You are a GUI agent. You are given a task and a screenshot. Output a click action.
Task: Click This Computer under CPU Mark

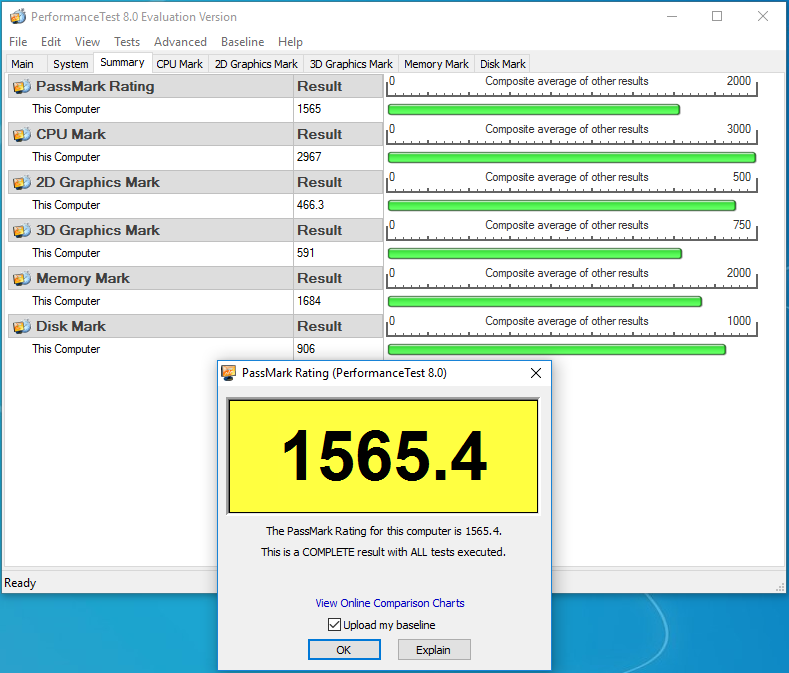[66, 157]
